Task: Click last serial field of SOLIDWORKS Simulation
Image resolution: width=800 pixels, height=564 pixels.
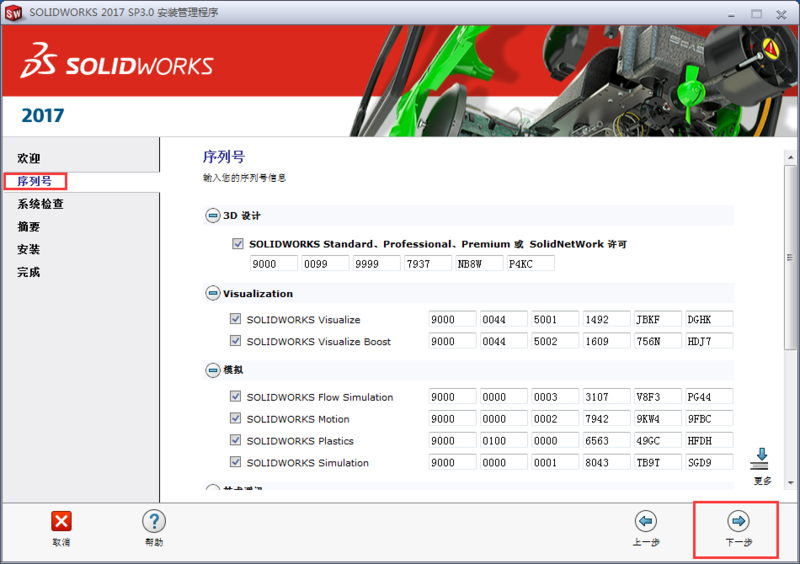Action: point(709,463)
